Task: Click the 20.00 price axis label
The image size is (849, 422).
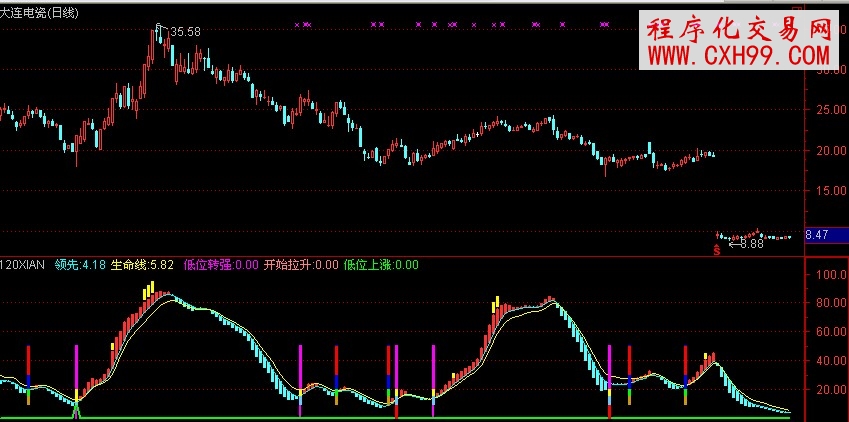Action: click(828, 151)
